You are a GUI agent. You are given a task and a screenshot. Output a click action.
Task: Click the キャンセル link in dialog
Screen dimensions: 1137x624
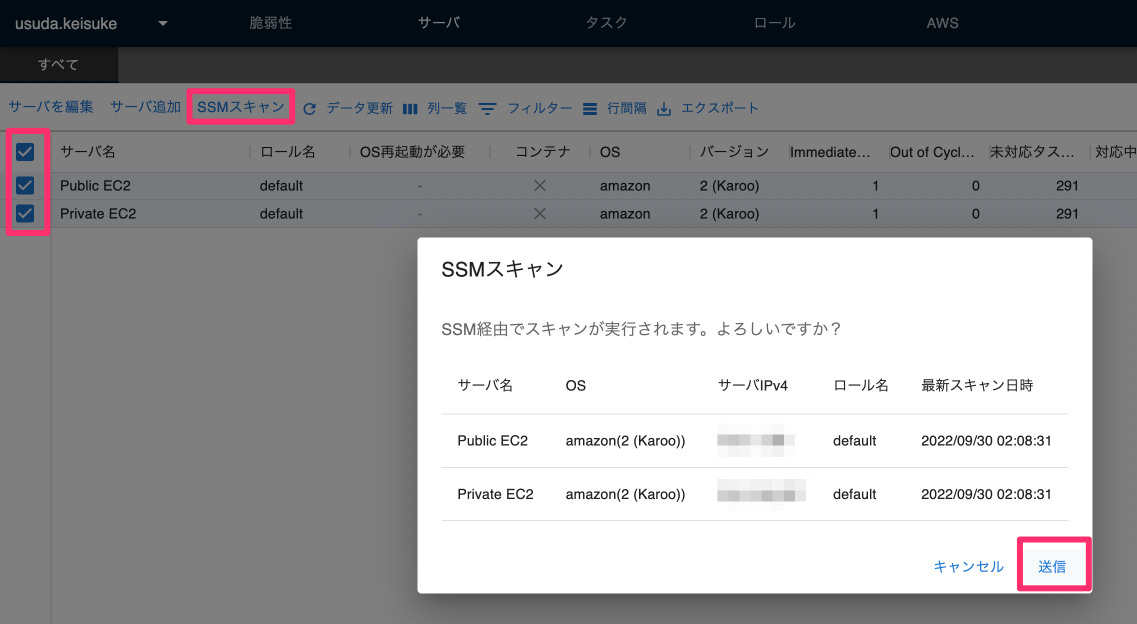pyautogui.click(x=967, y=565)
